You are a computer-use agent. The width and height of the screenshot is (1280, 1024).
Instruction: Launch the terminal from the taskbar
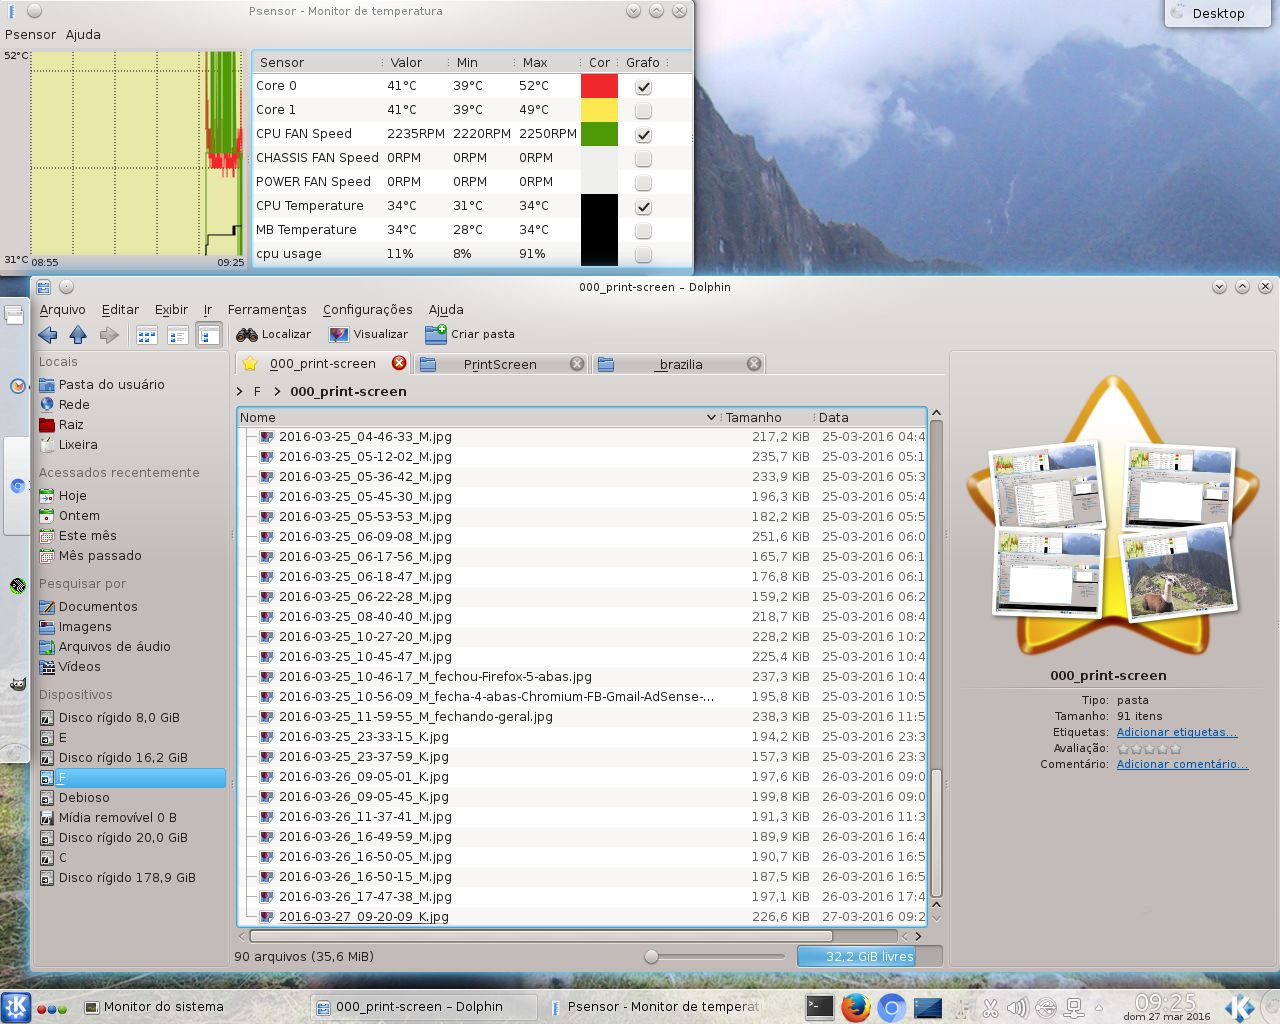point(820,1007)
